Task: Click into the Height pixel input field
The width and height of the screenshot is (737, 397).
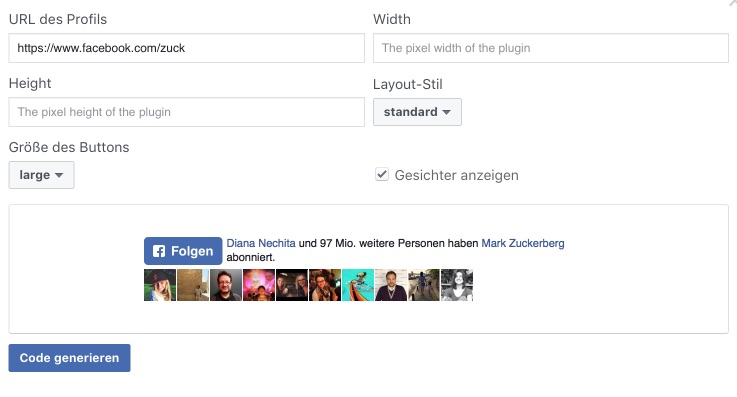Action: 187,112
